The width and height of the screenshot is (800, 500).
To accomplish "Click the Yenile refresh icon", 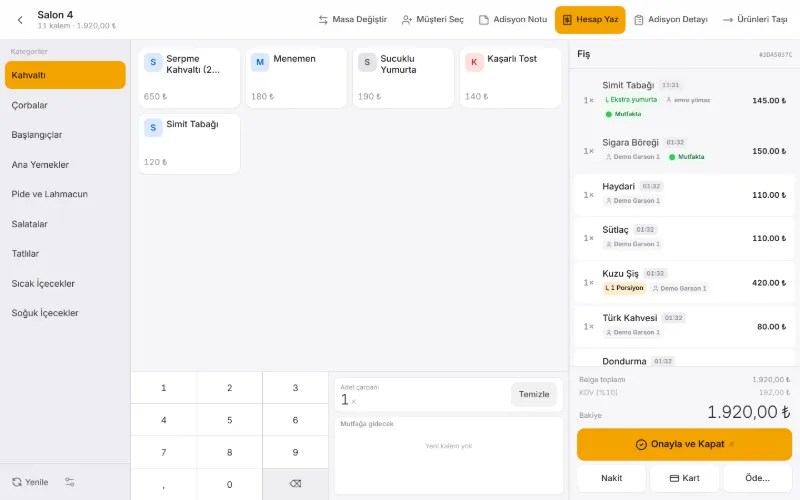I will pos(17,482).
